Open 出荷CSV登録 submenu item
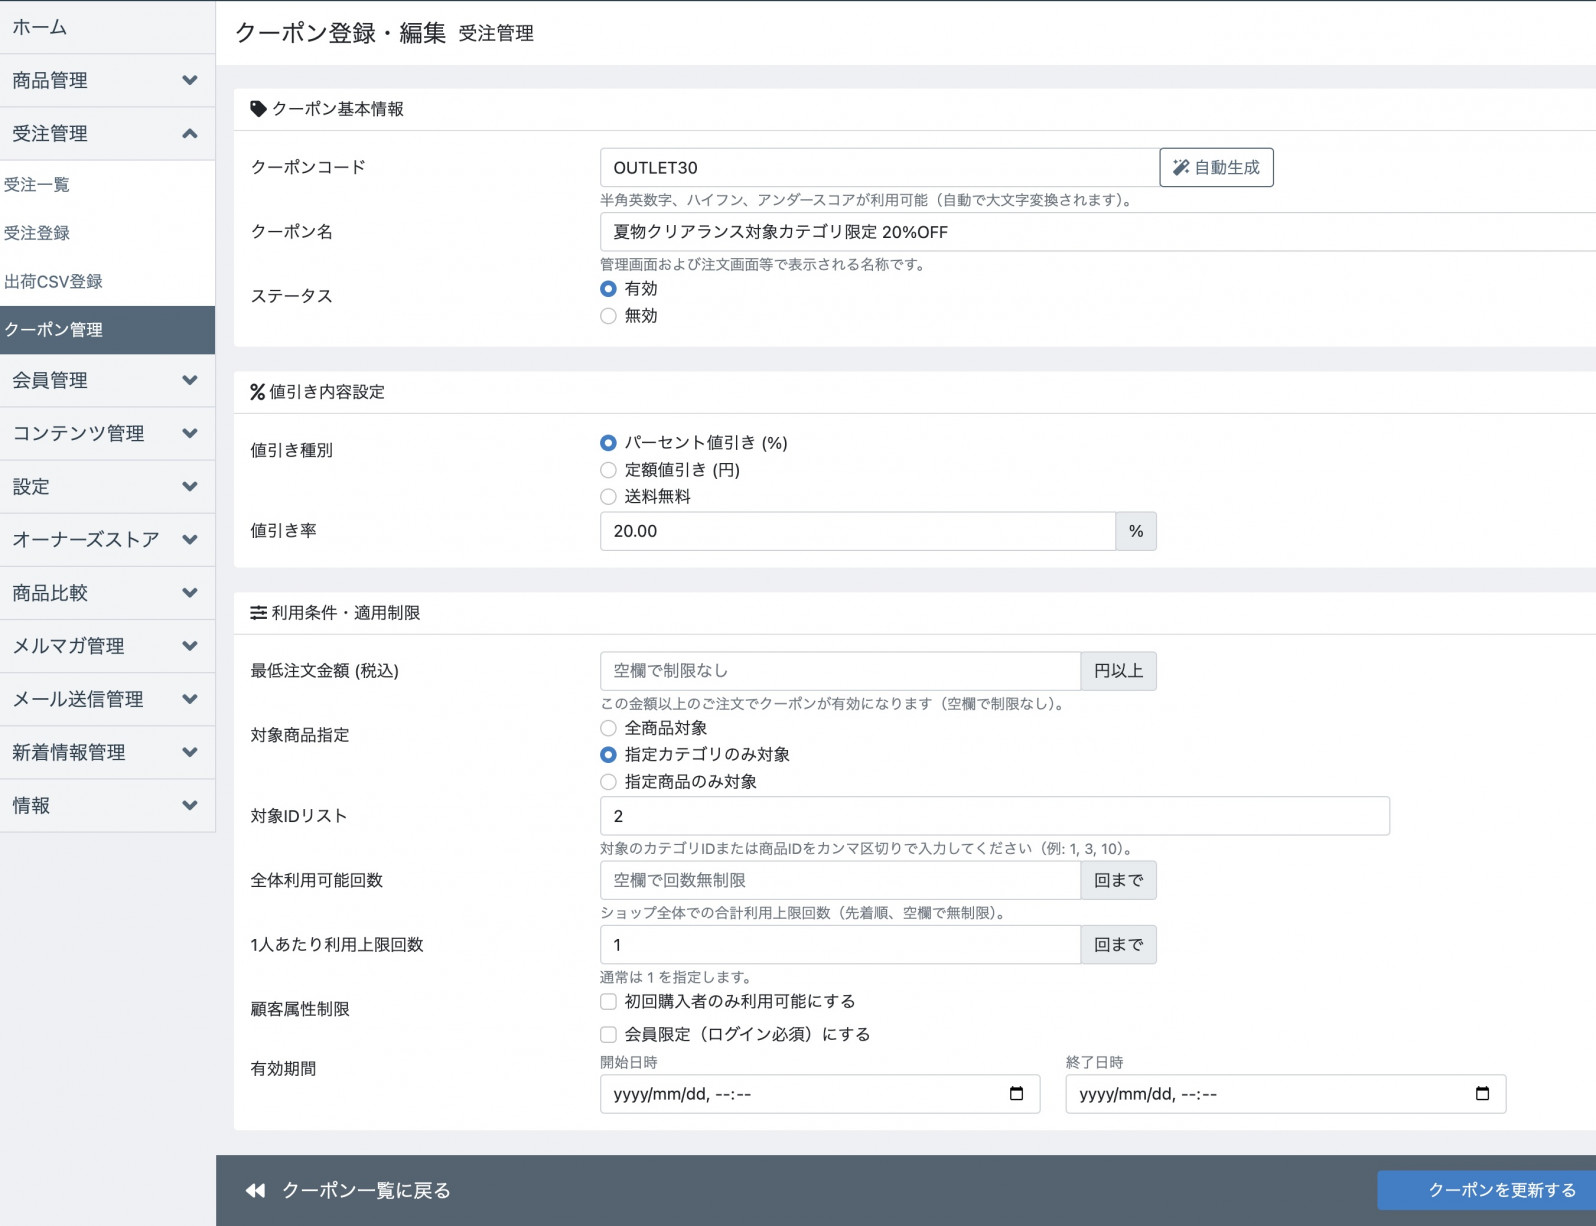 point(107,281)
